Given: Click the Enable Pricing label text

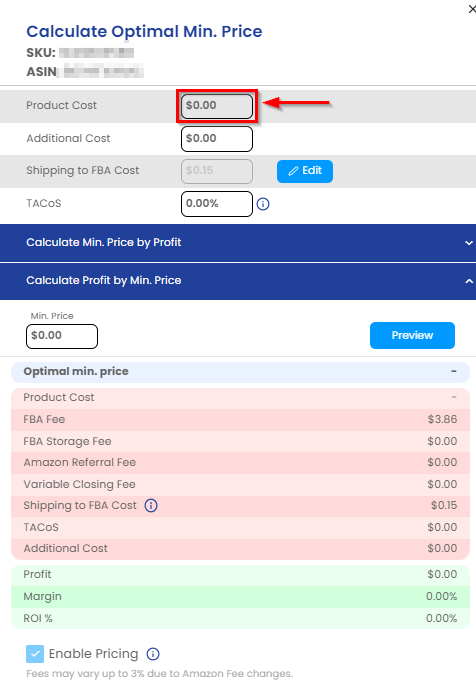Looking at the screenshot, I should click(93, 654).
